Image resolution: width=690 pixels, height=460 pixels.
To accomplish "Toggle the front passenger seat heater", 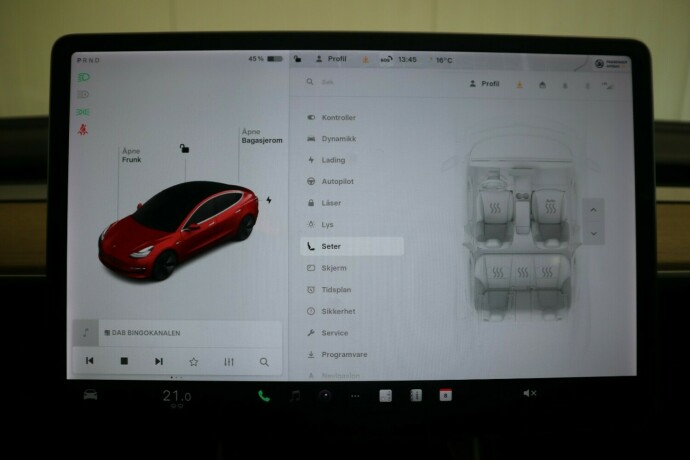I will (x=548, y=209).
